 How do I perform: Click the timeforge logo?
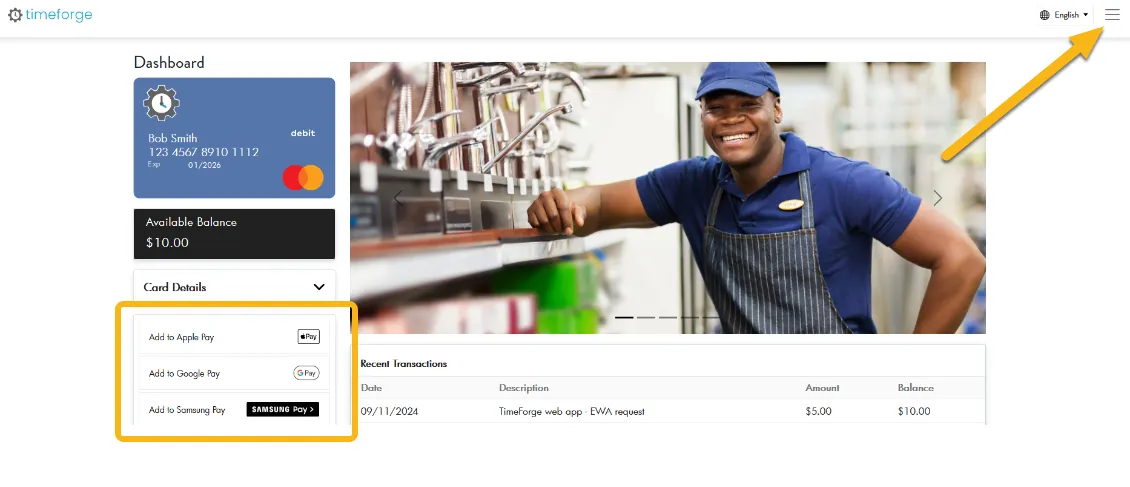click(x=50, y=14)
